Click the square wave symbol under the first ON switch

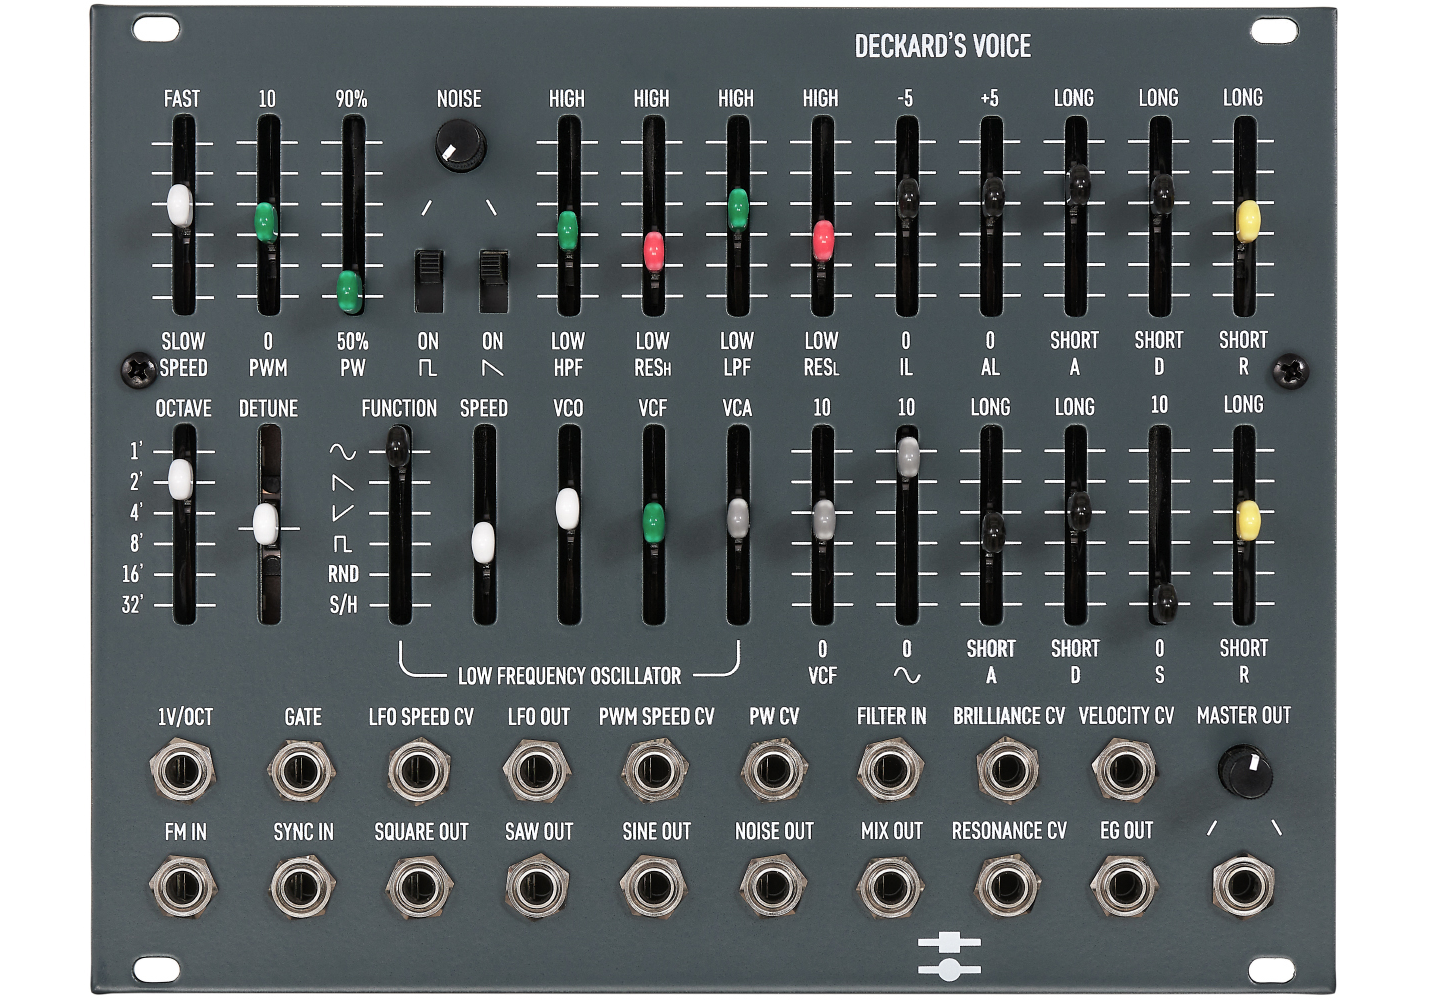point(427,368)
